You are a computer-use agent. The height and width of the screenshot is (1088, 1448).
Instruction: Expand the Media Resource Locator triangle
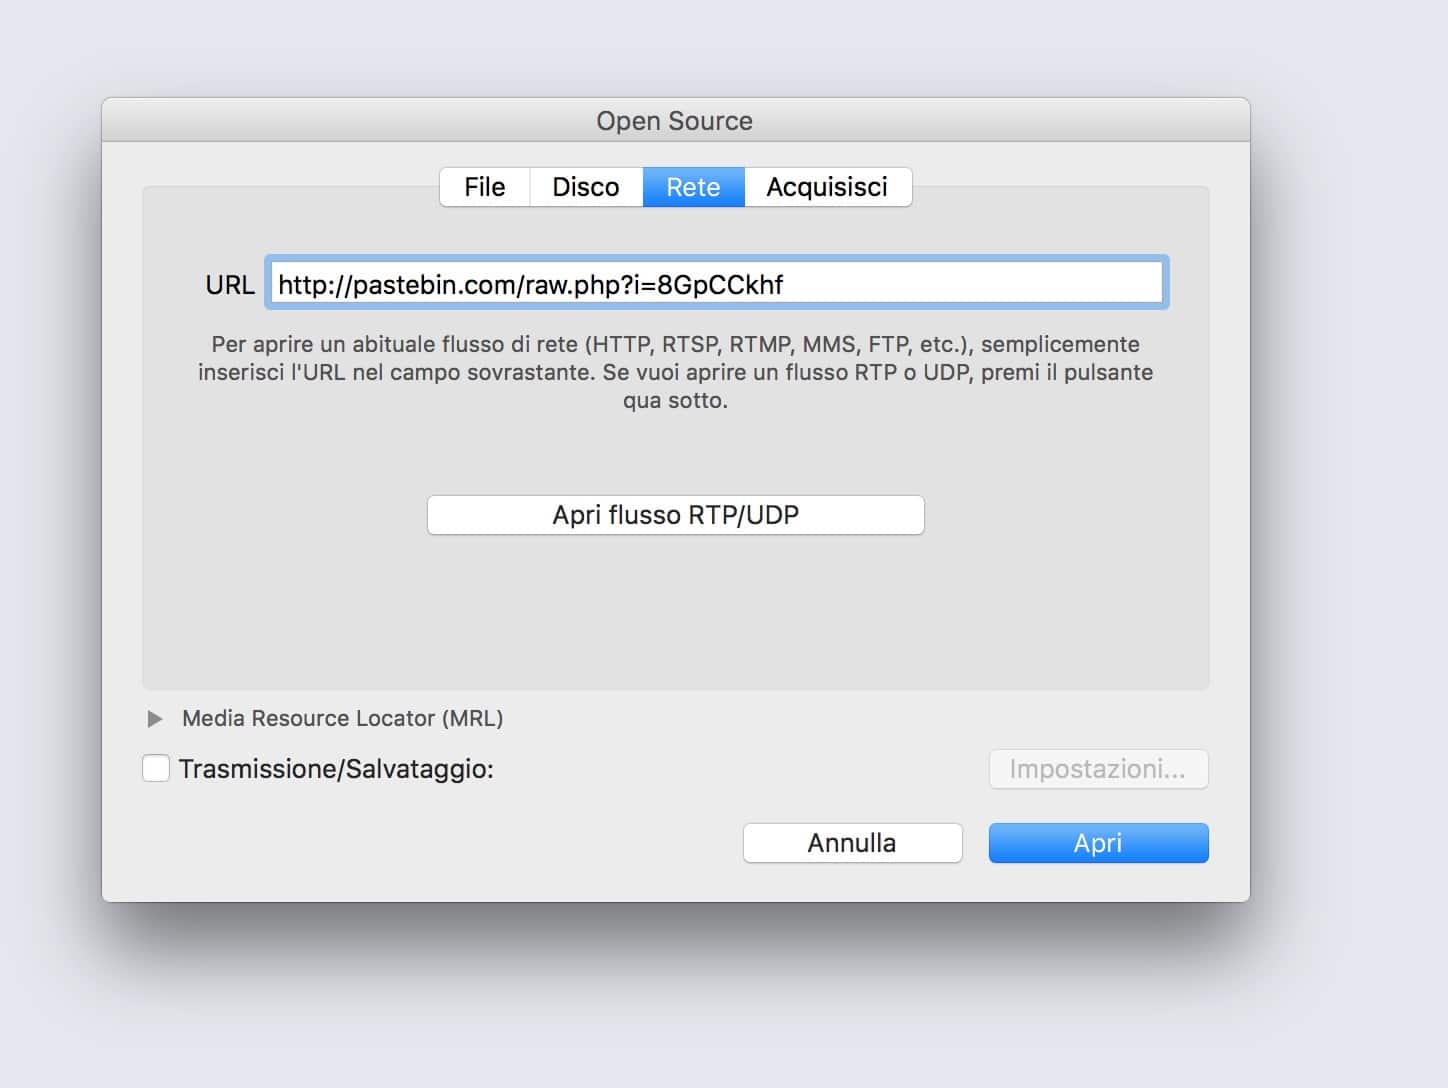coord(155,719)
